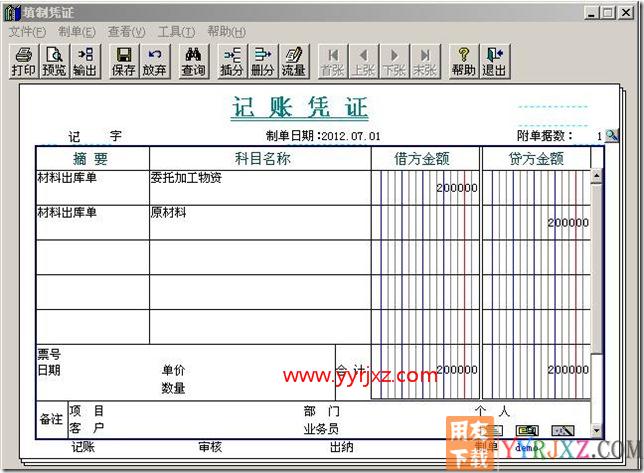Click the 数量 label
Screen dimensions: 644x473
173,388
